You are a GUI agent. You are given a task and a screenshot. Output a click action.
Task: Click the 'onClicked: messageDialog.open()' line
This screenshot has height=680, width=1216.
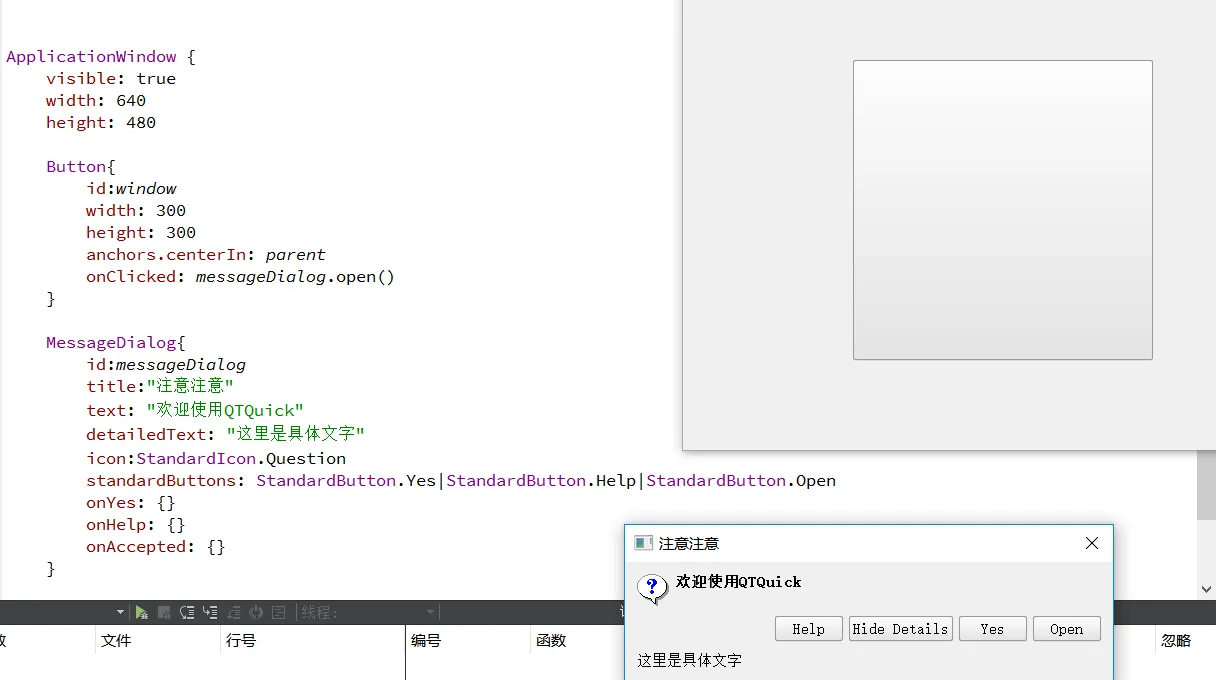(x=241, y=277)
